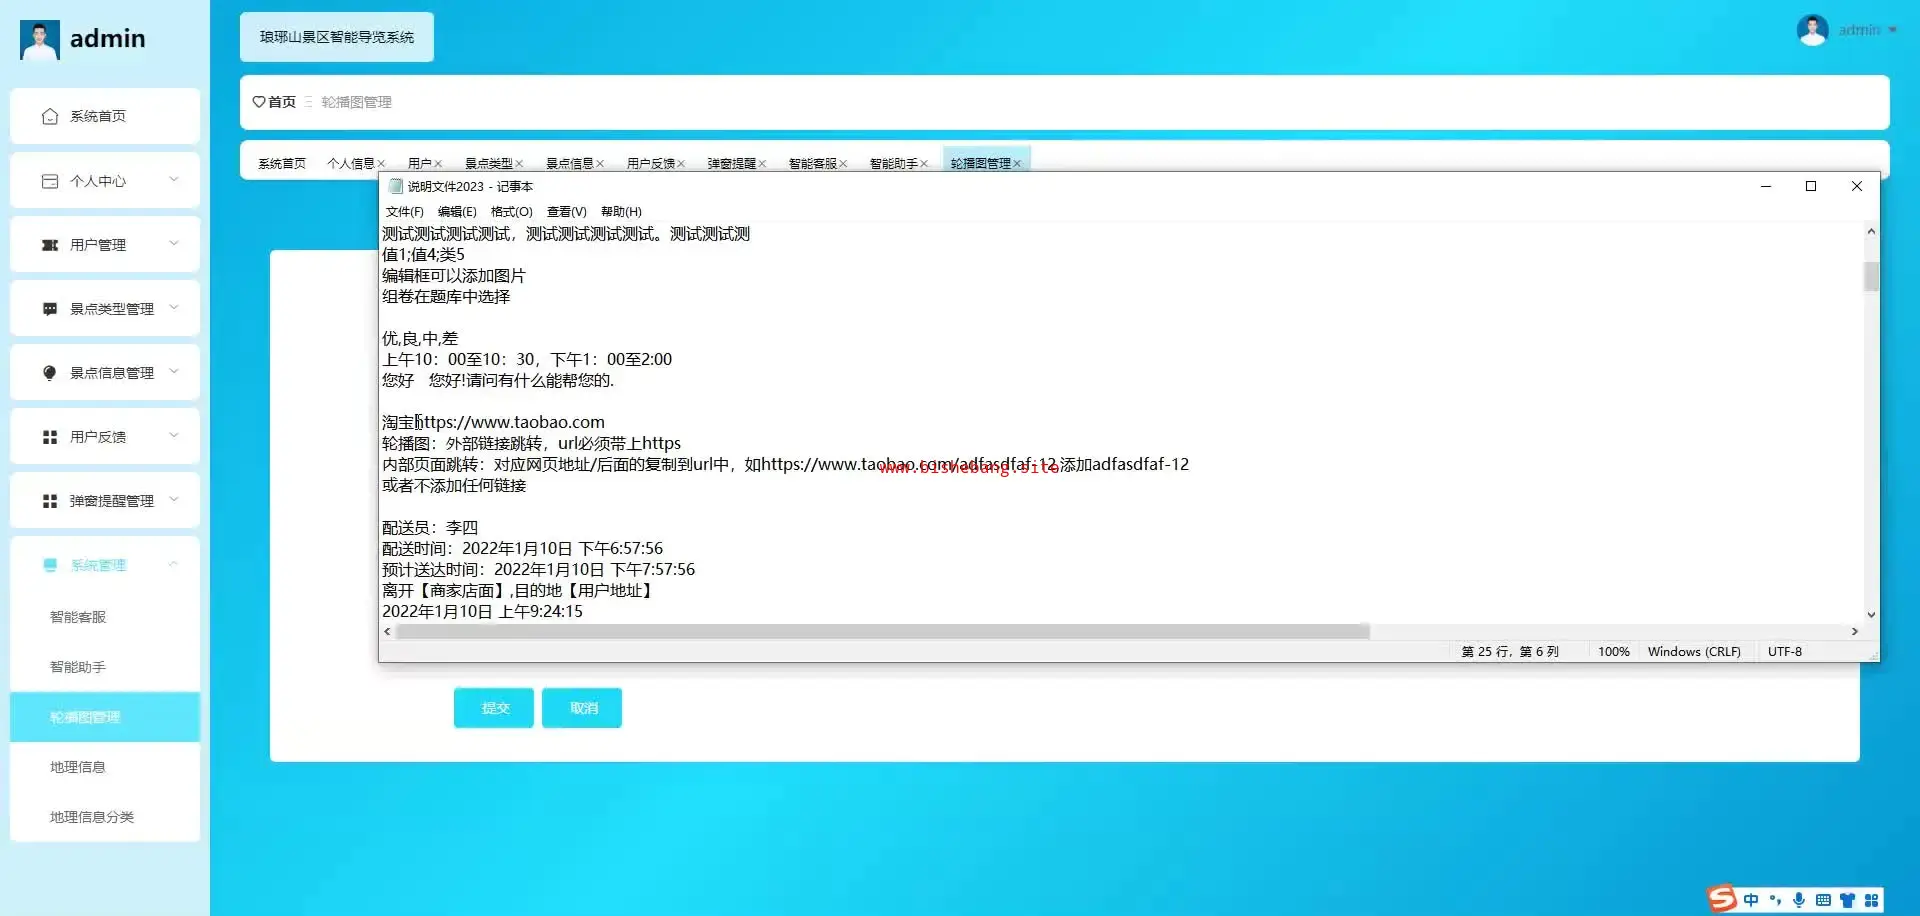Screen dimensions: 1920x916
Task: Close the 景点类型 tab
Action: pyautogui.click(x=519, y=164)
